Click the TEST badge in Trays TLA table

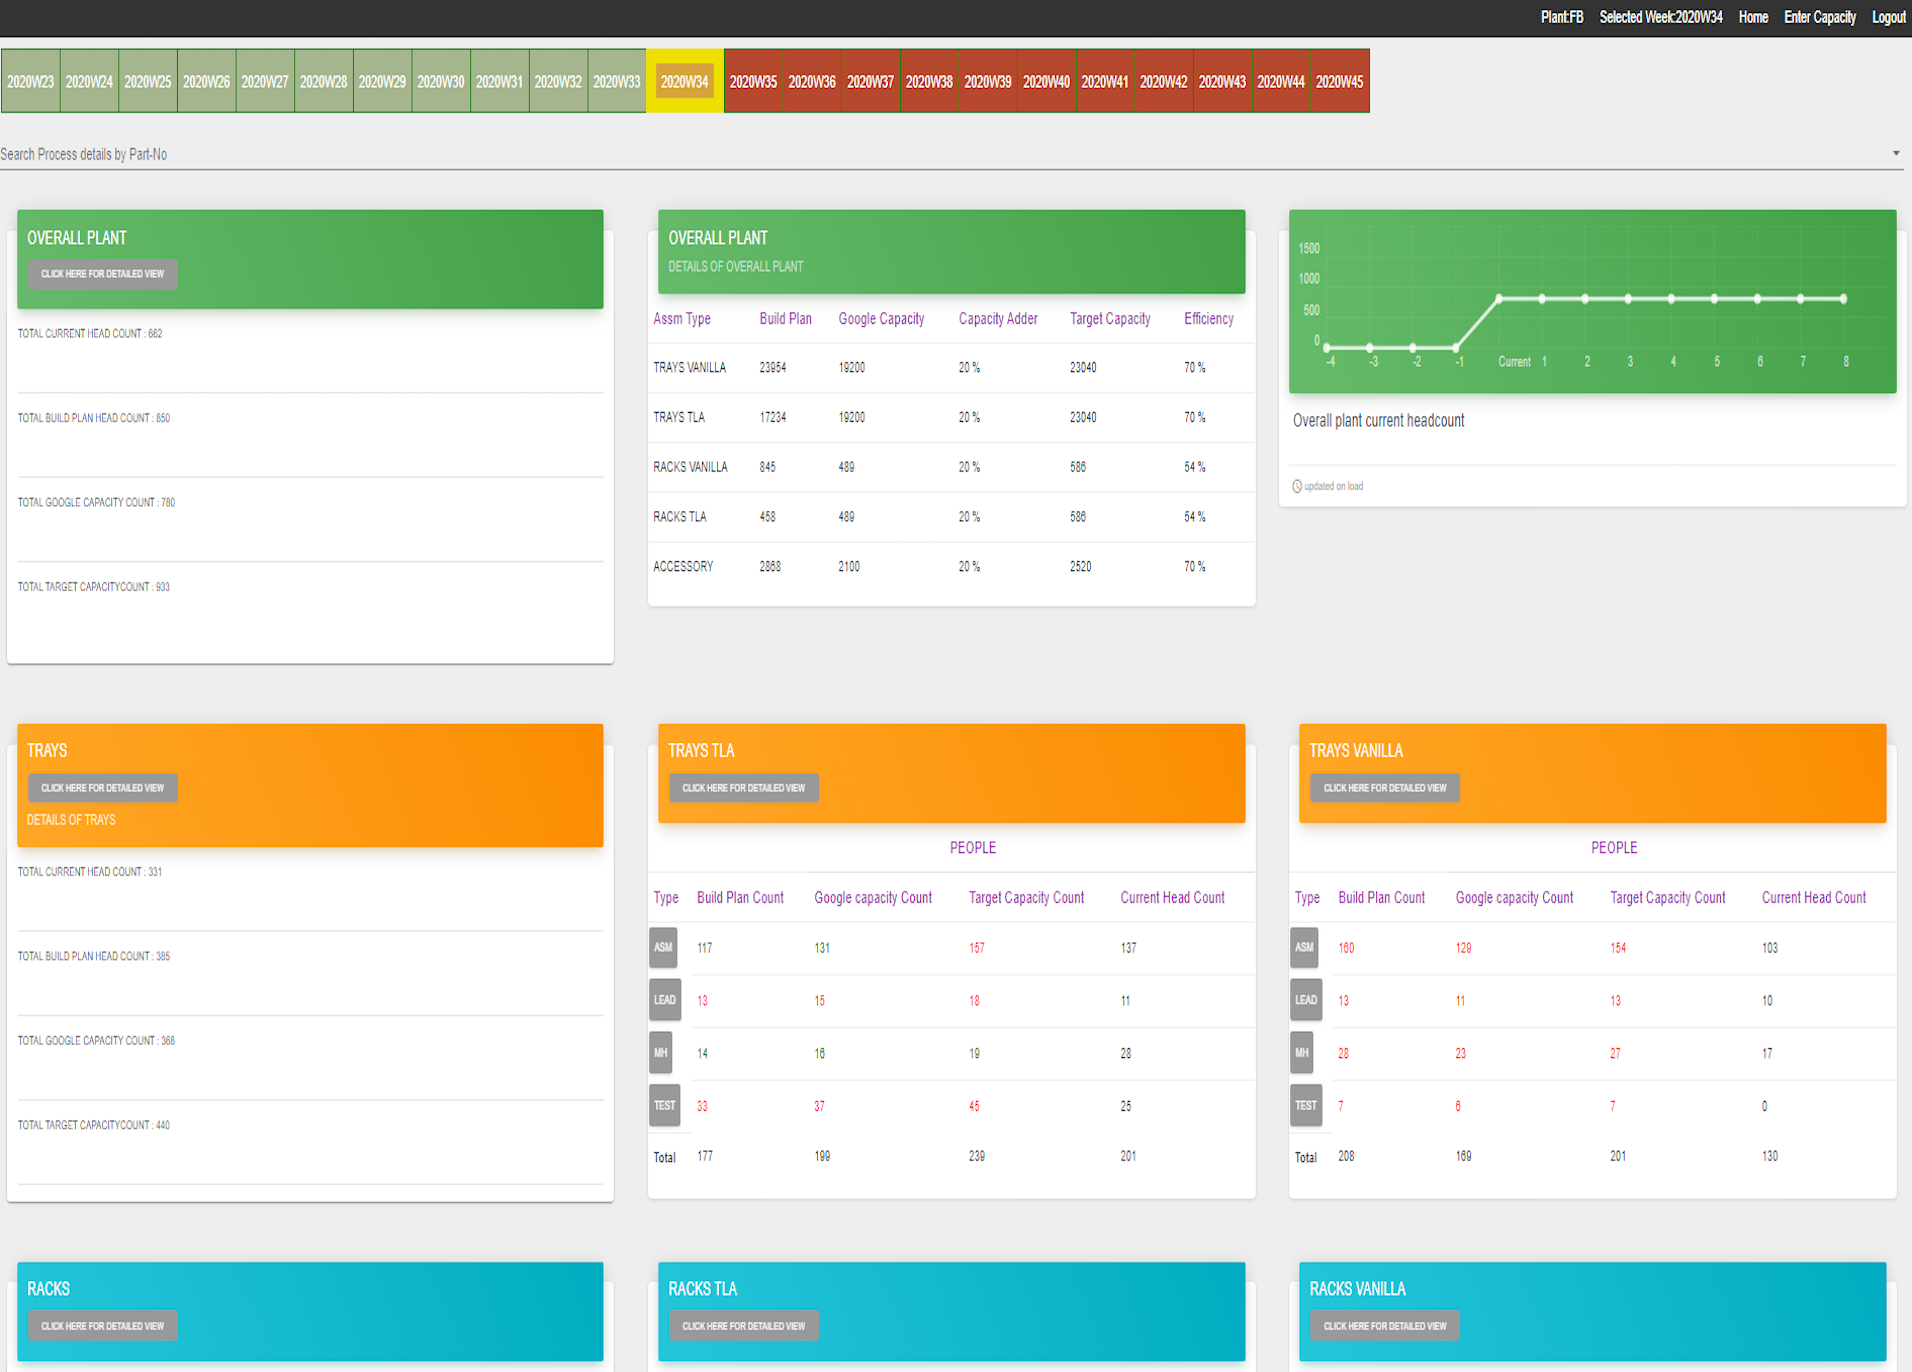(x=664, y=1106)
